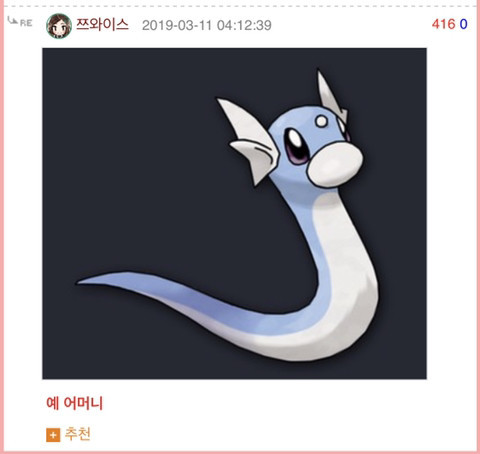480x454 pixels.
Task: Click Dratini's purple eye
Action: (295, 147)
